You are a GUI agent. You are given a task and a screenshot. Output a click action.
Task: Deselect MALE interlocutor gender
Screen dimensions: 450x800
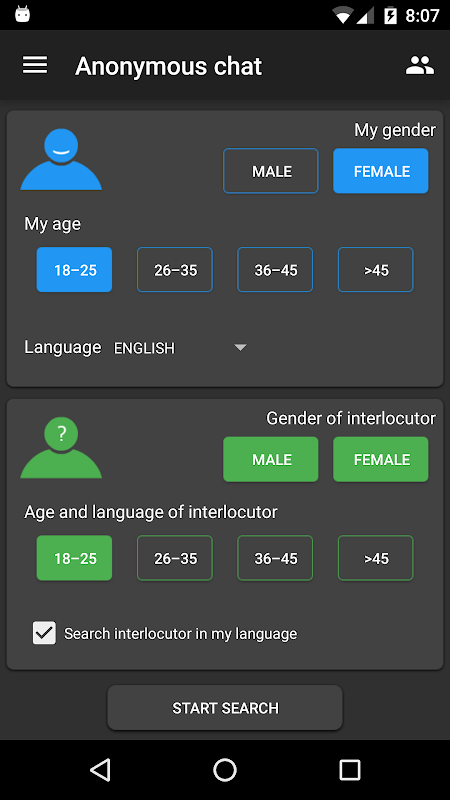click(x=271, y=459)
